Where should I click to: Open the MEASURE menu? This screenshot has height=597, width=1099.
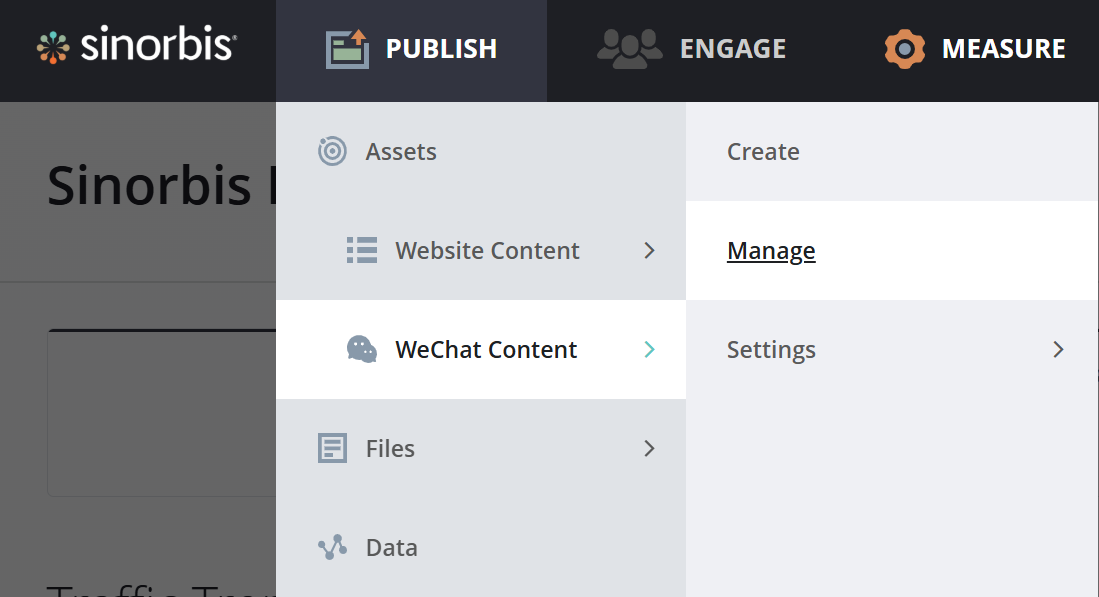(1003, 48)
